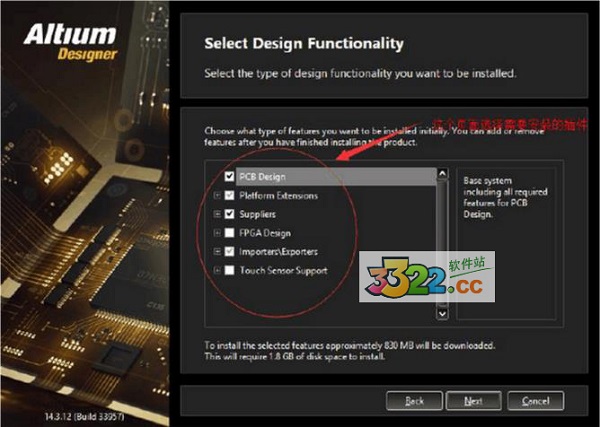The image size is (600, 427).
Task: Enable the FPGA Design checkbox
Action: (229, 233)
